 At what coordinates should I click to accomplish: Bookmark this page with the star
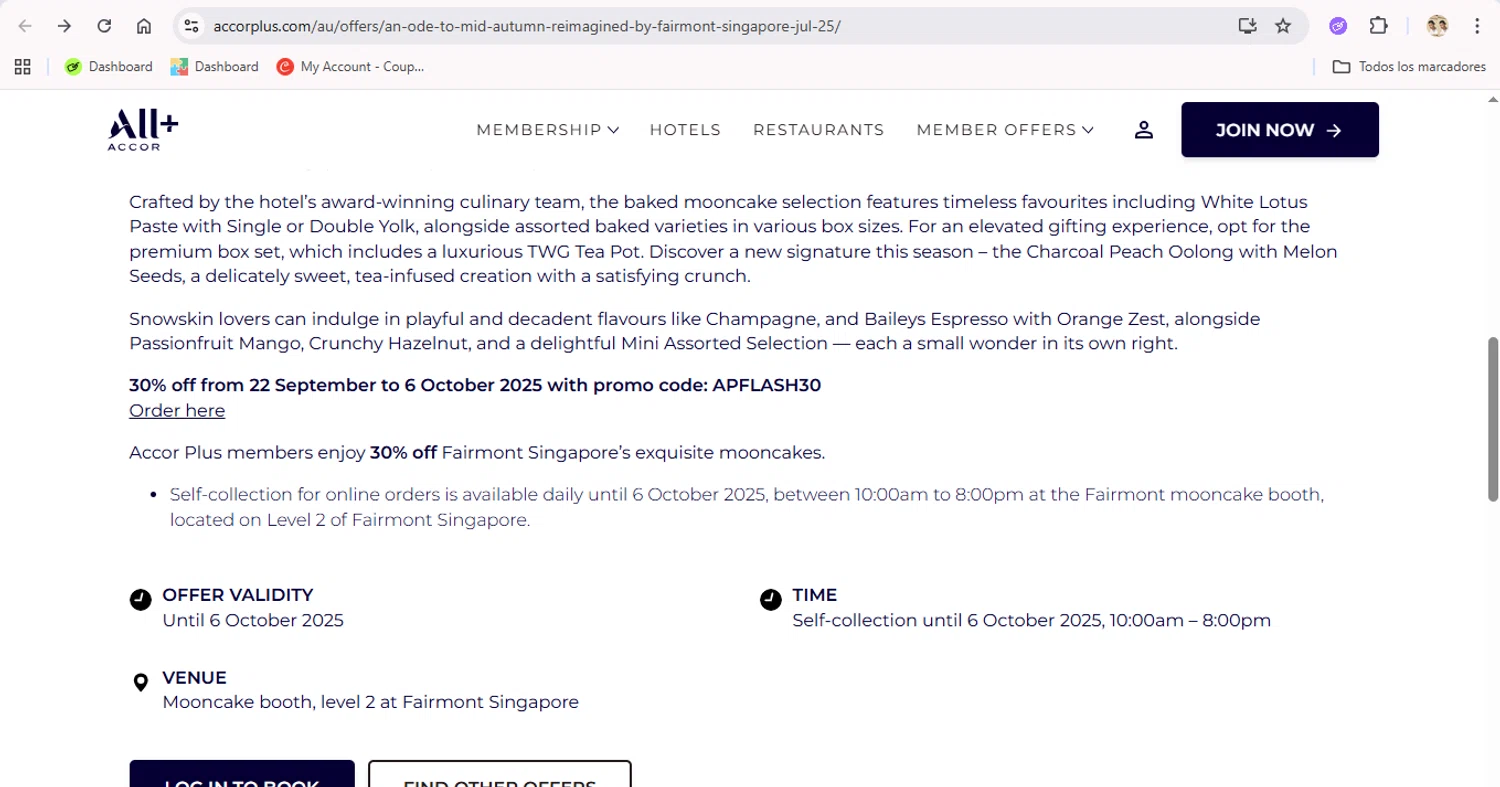(x=1283, y=26)
